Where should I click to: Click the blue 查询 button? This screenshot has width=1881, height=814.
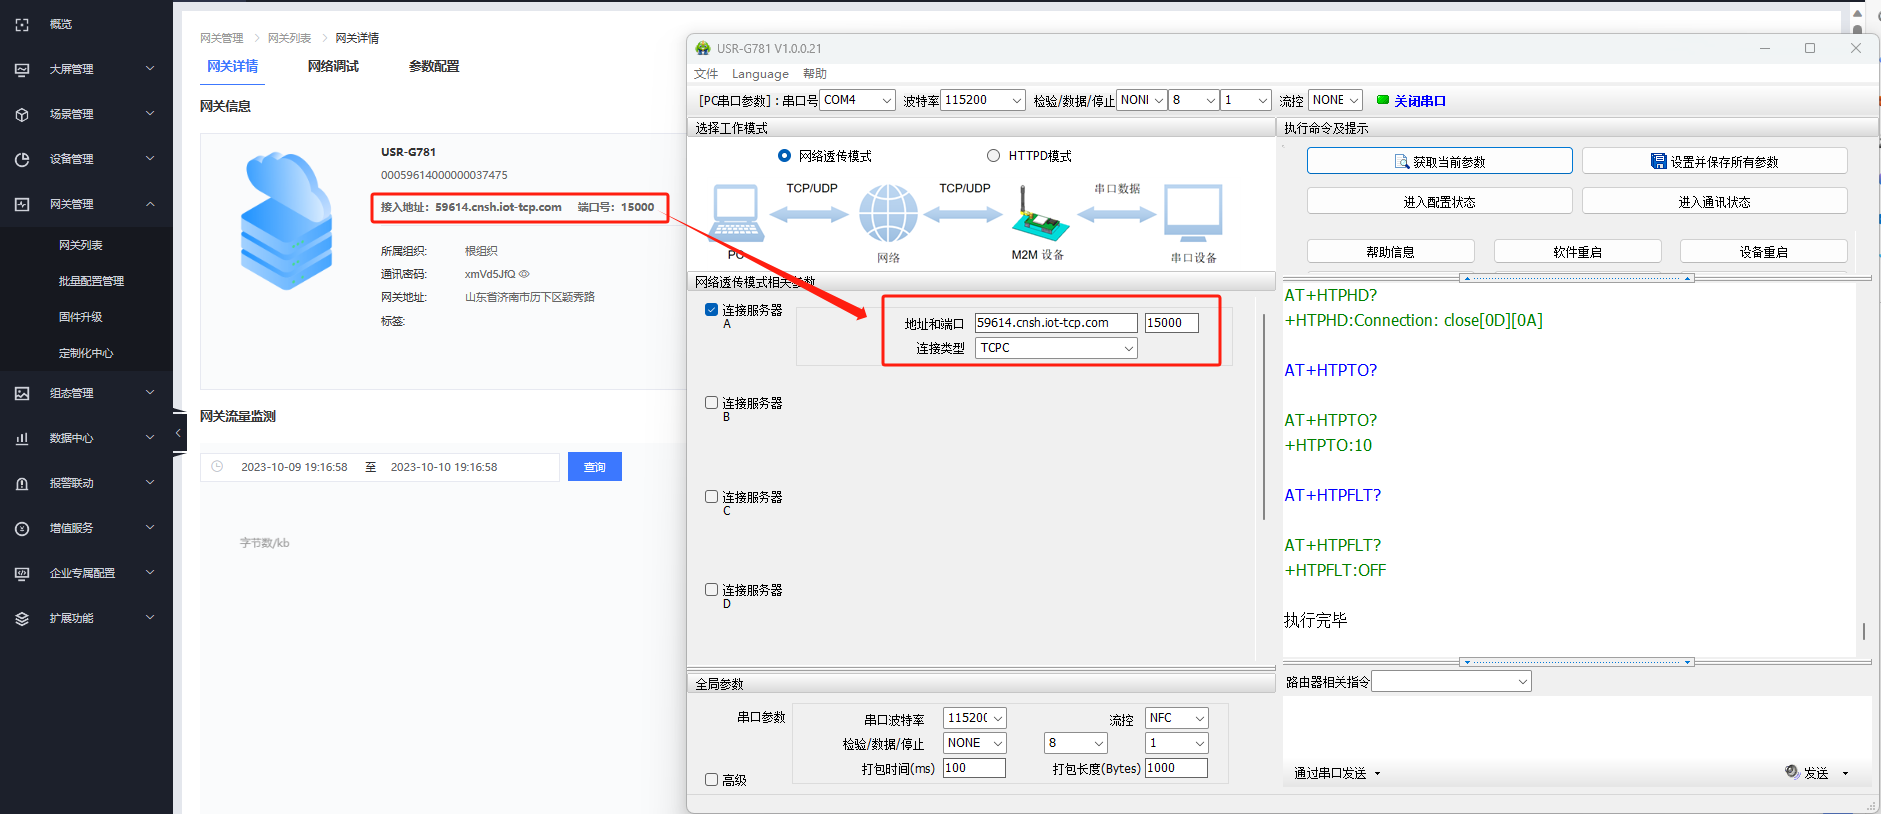[594, 467]
